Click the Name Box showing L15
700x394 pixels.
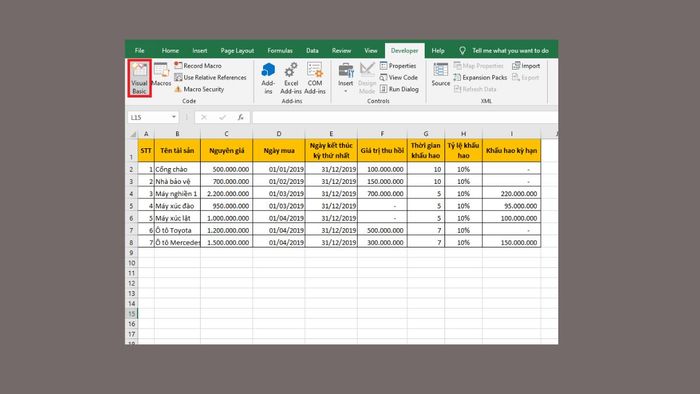click(149, 117)
